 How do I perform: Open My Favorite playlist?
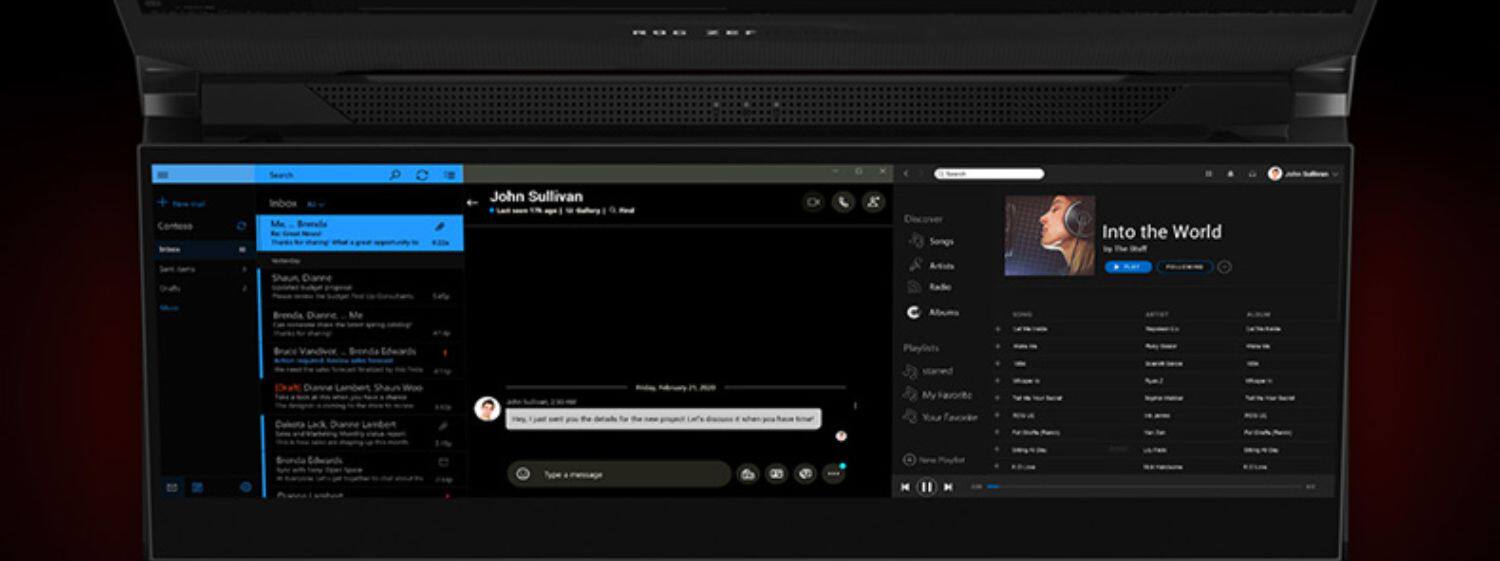pos(938,395)
